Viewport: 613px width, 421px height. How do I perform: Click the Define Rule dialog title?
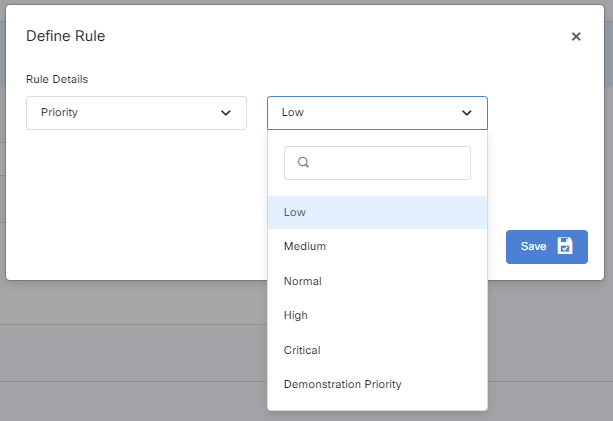click(65, 36)
